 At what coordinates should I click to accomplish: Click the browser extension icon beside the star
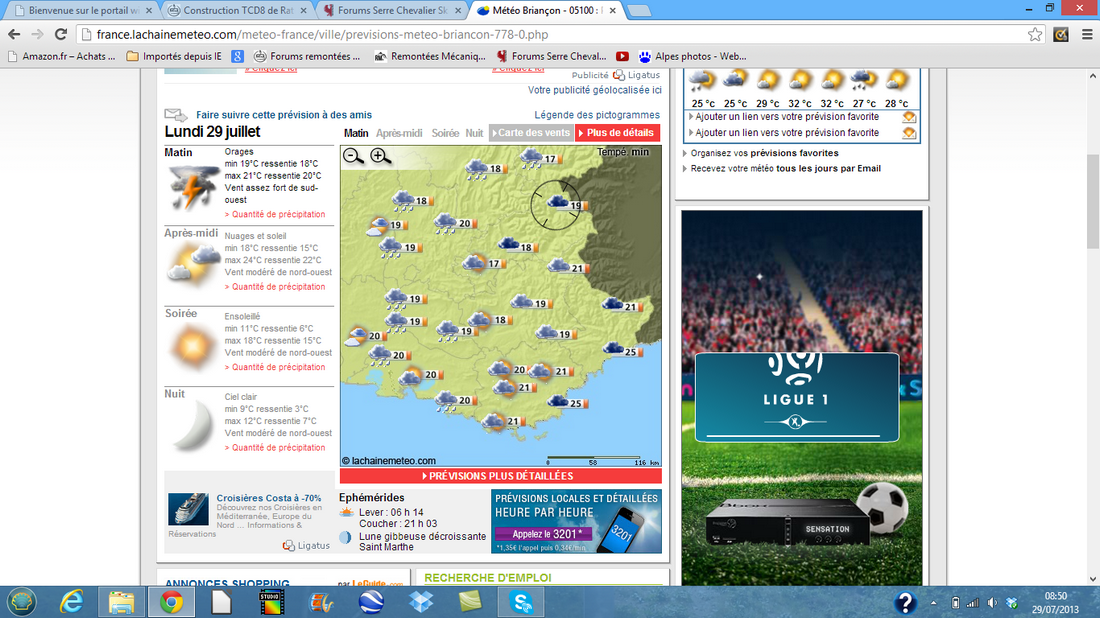[x=1061, y=34]
